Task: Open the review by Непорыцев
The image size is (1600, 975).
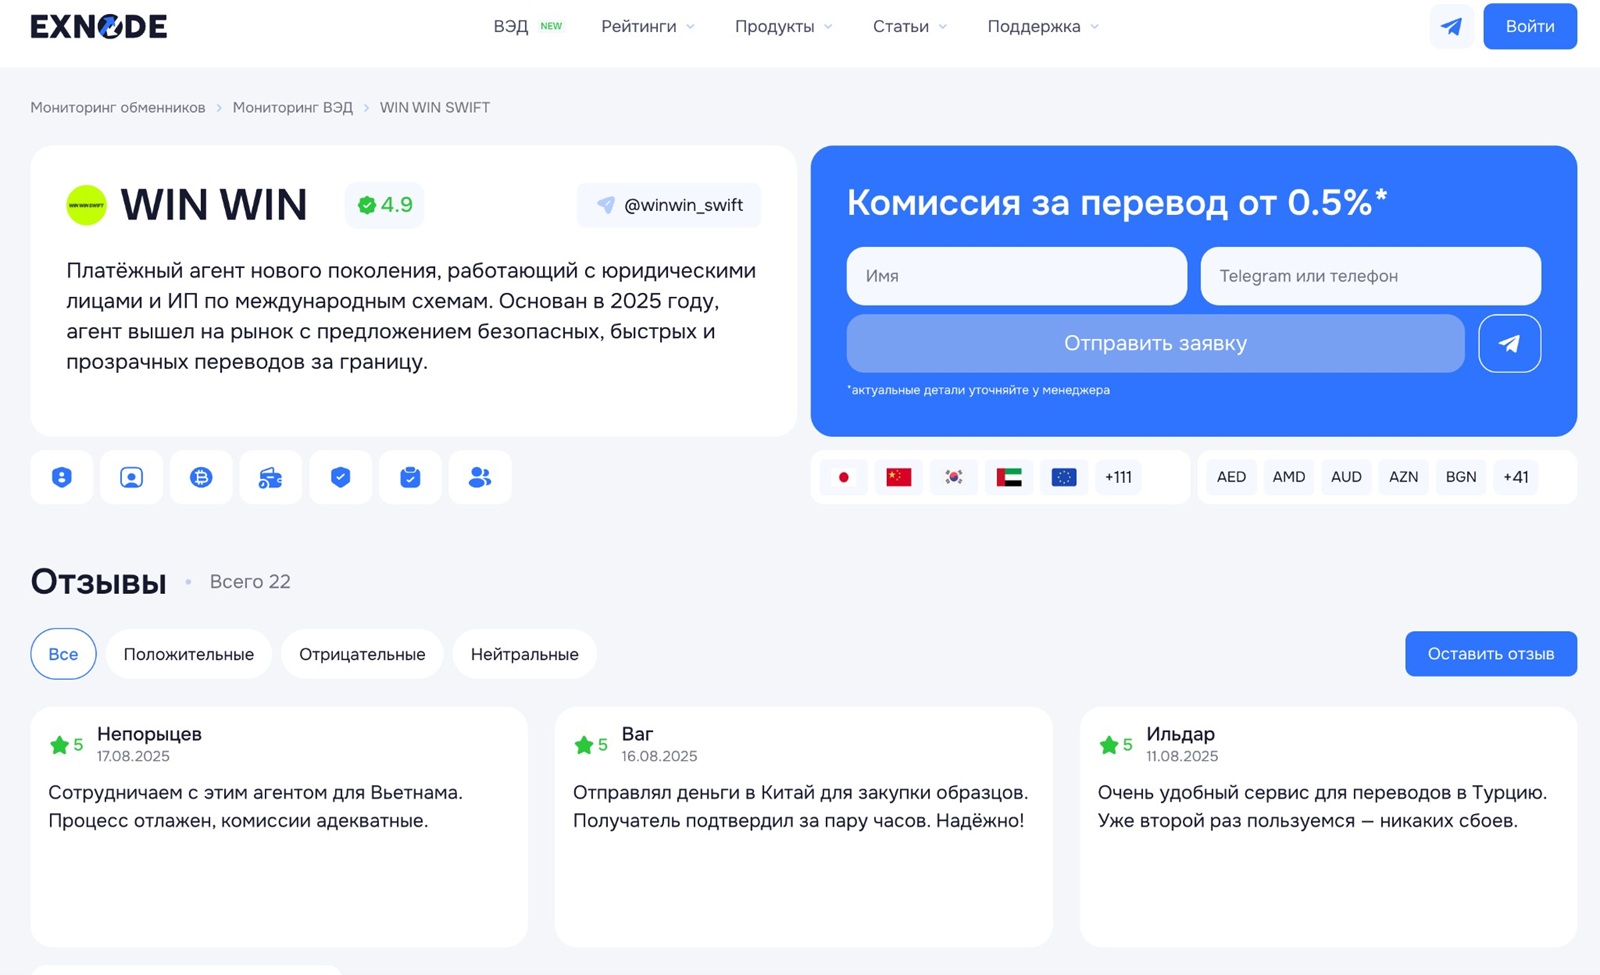Action: tap(279, 826)
